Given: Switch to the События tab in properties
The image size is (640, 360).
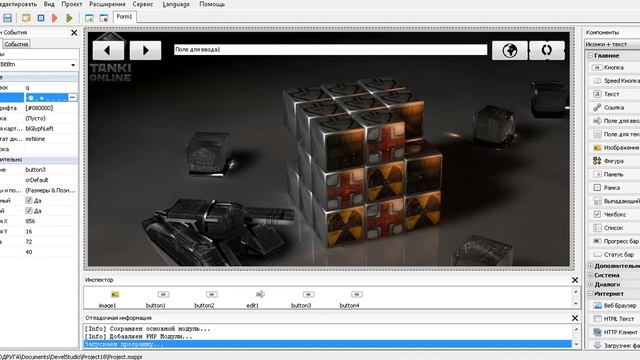Looking at the screenshot, I should (16, 44).
